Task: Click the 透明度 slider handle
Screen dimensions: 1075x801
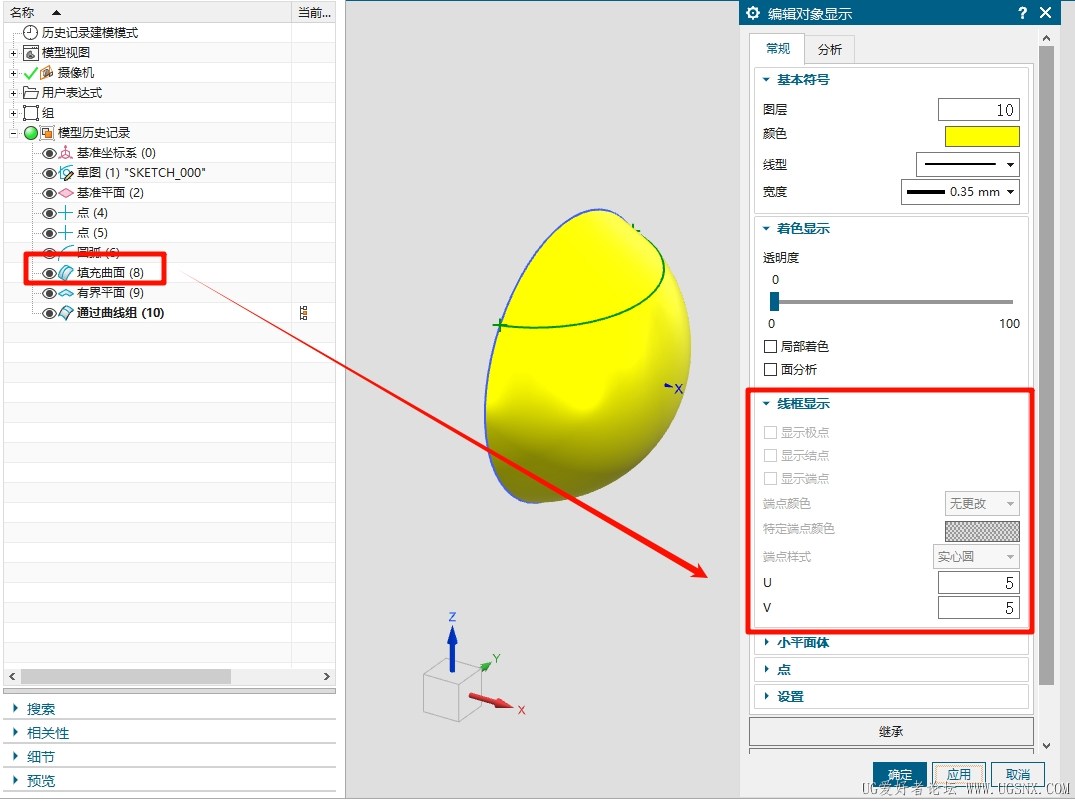Action: click(774, 301)
